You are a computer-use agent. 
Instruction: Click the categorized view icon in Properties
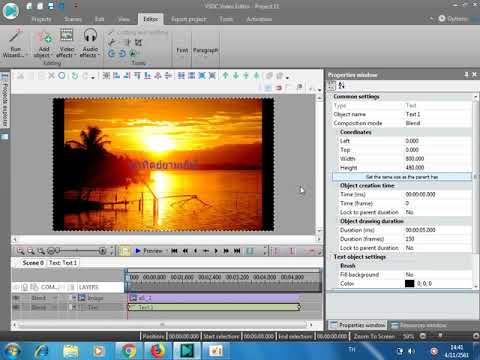click(x=331, y=85)
